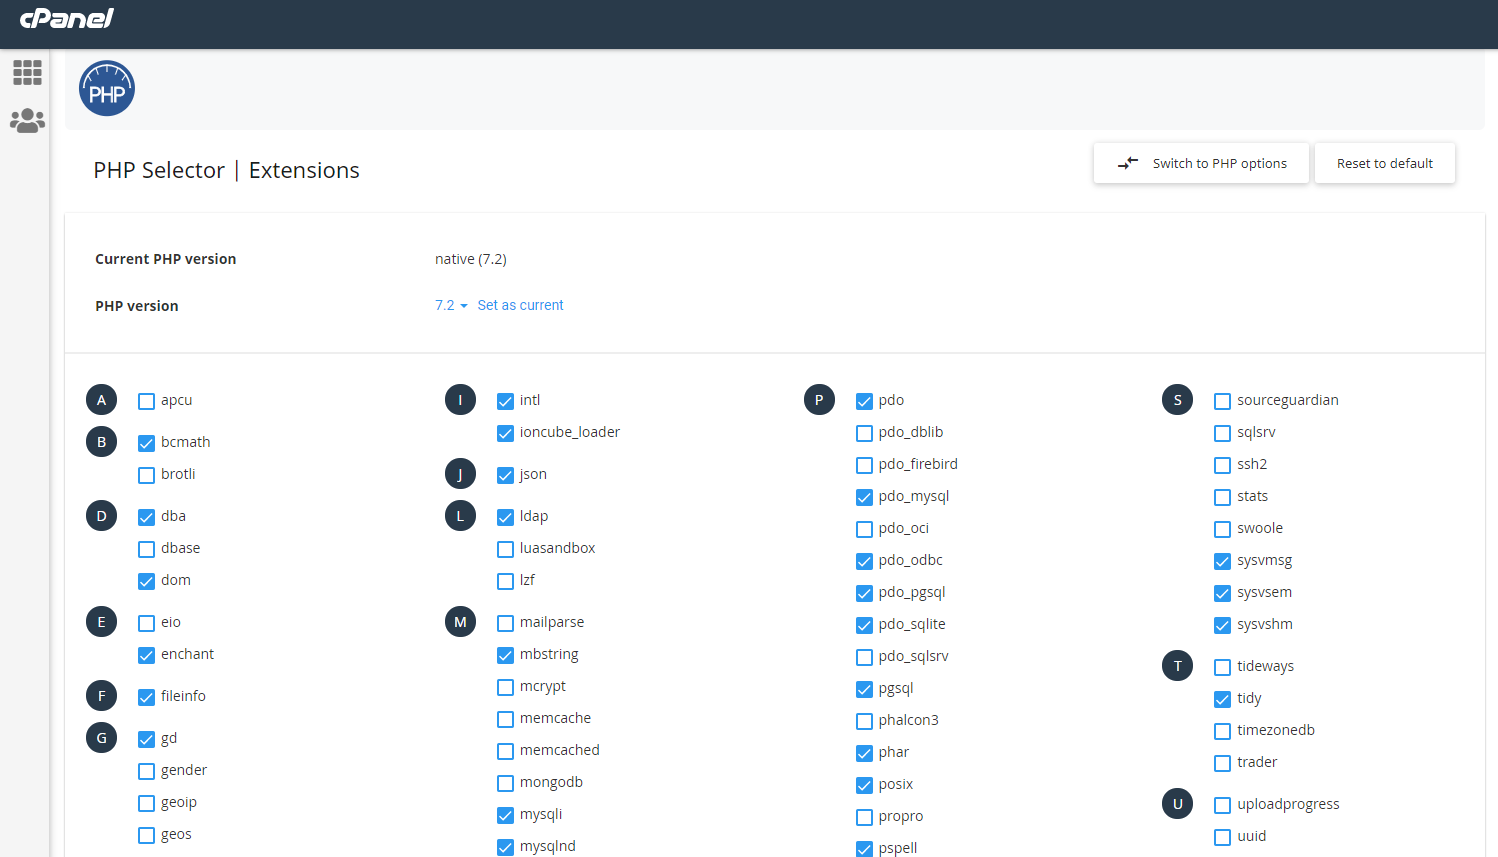The height and width of the screenshot is (857, 1498).
Task: Click the letter S section badge
Action: pos(1177,399)
